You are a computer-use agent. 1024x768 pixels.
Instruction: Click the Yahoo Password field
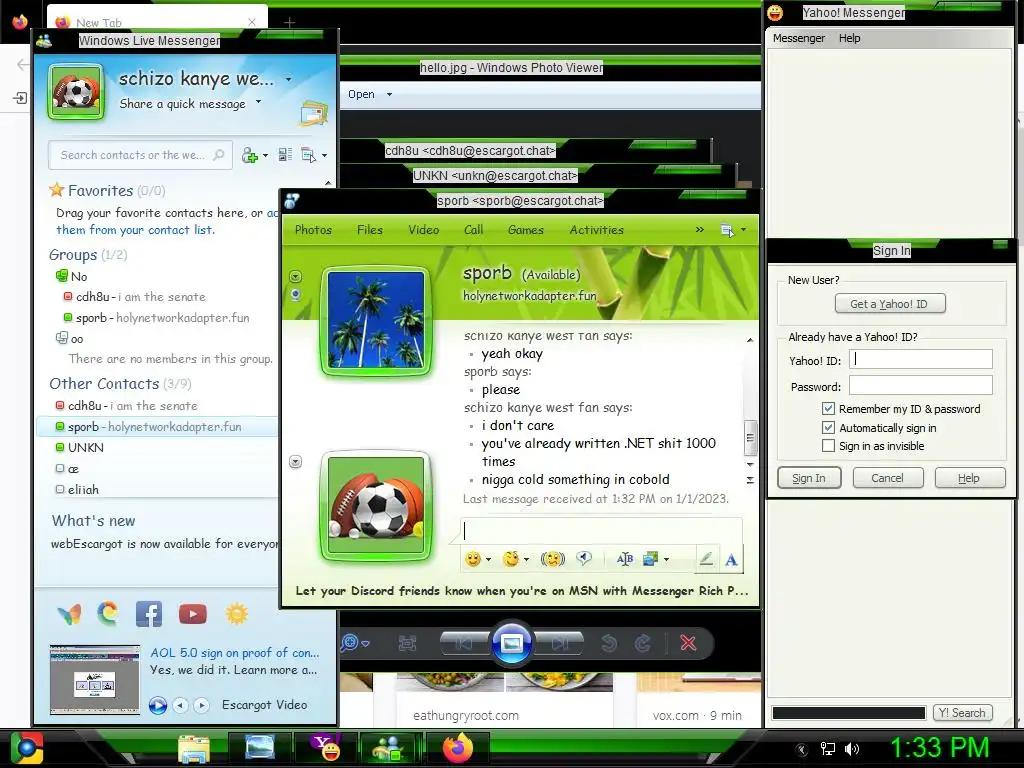921,385
